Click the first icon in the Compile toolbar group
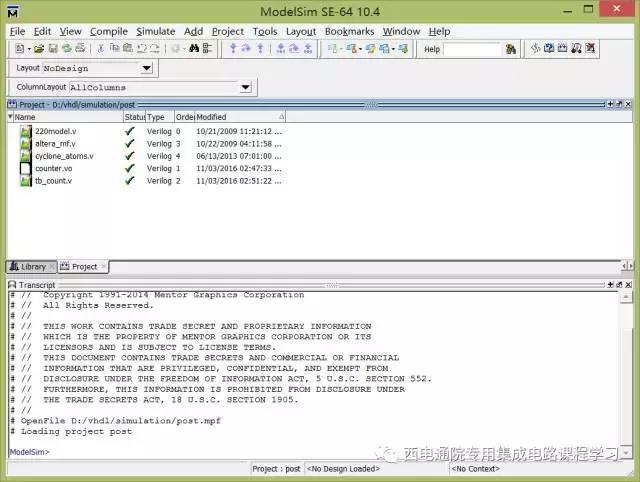640x482 pixels. 333,49
